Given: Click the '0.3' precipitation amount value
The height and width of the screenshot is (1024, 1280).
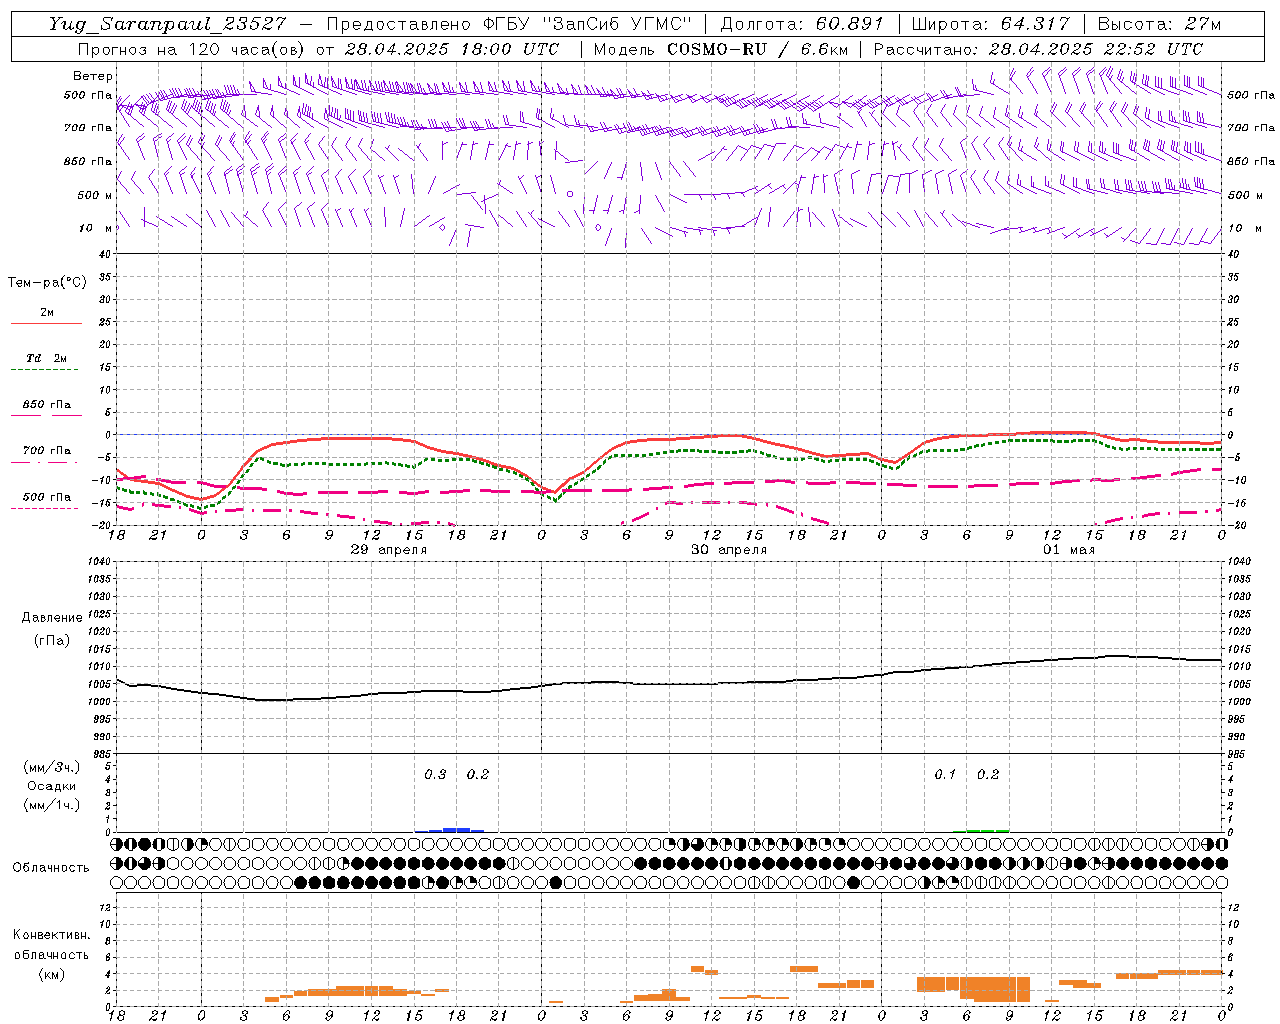Looking at the screenshot, I should pyautogui.click(x=435, y=775).
